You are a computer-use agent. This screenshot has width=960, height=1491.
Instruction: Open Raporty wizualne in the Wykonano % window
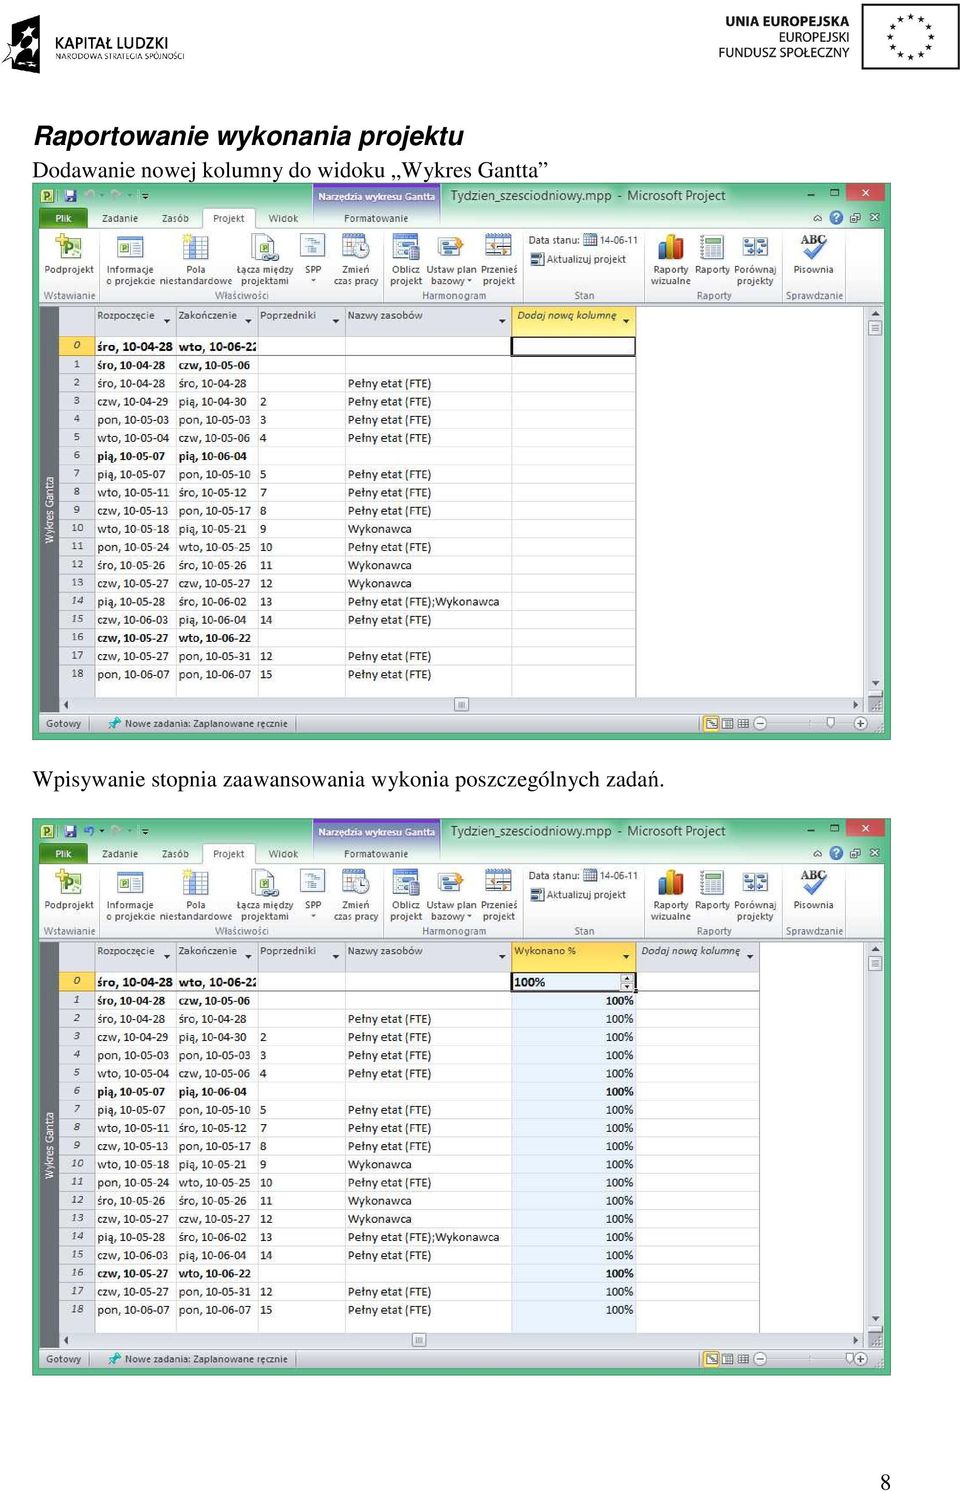pyautogui.click(x=671, y=894)
